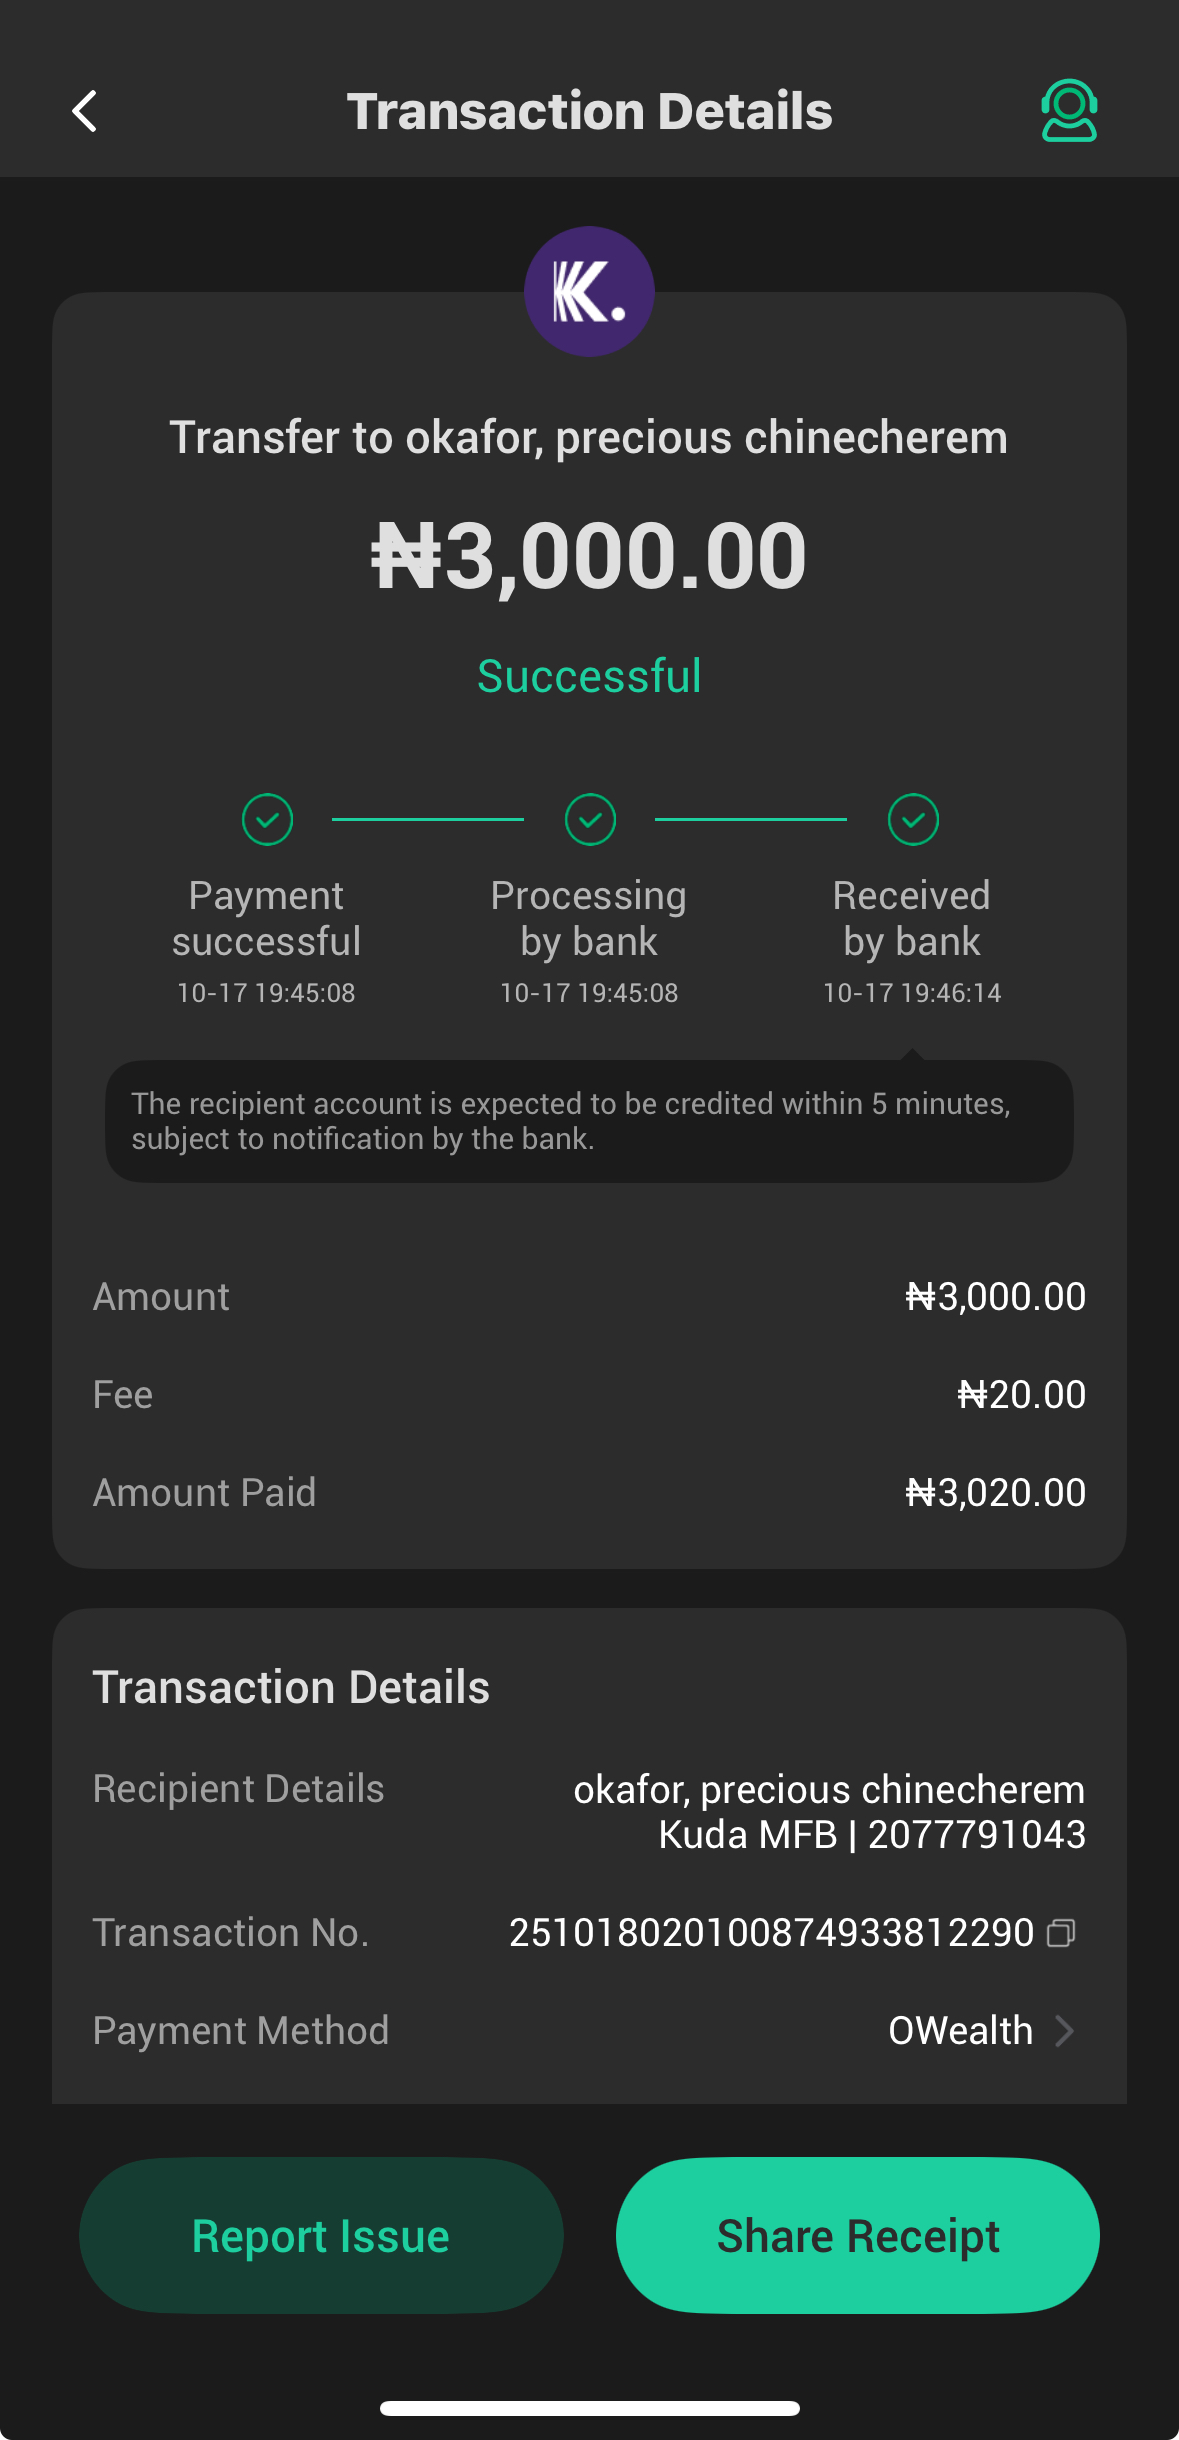Copy the transaction number icon

(x=1061, y=1933)
